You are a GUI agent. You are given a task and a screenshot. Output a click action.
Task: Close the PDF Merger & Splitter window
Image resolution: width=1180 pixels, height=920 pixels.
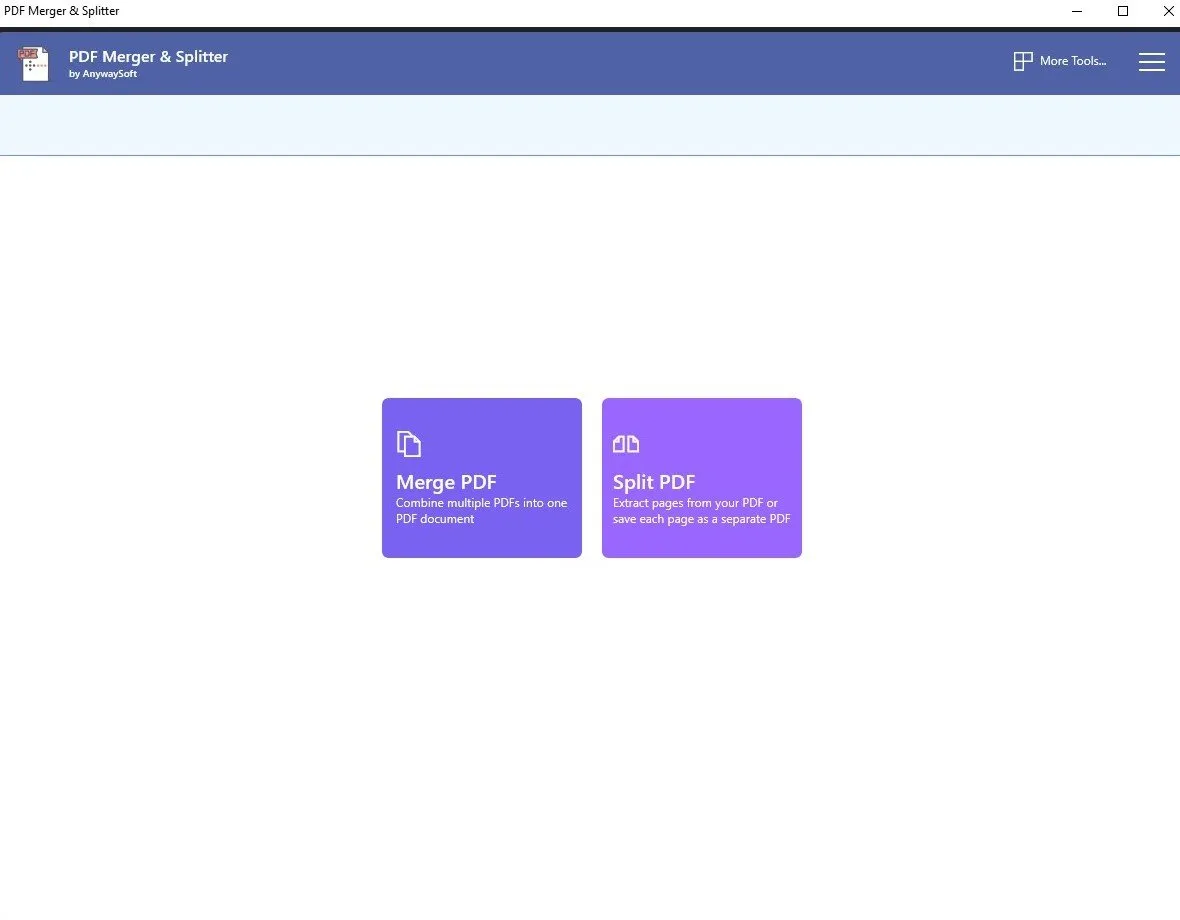[1168, 11]
